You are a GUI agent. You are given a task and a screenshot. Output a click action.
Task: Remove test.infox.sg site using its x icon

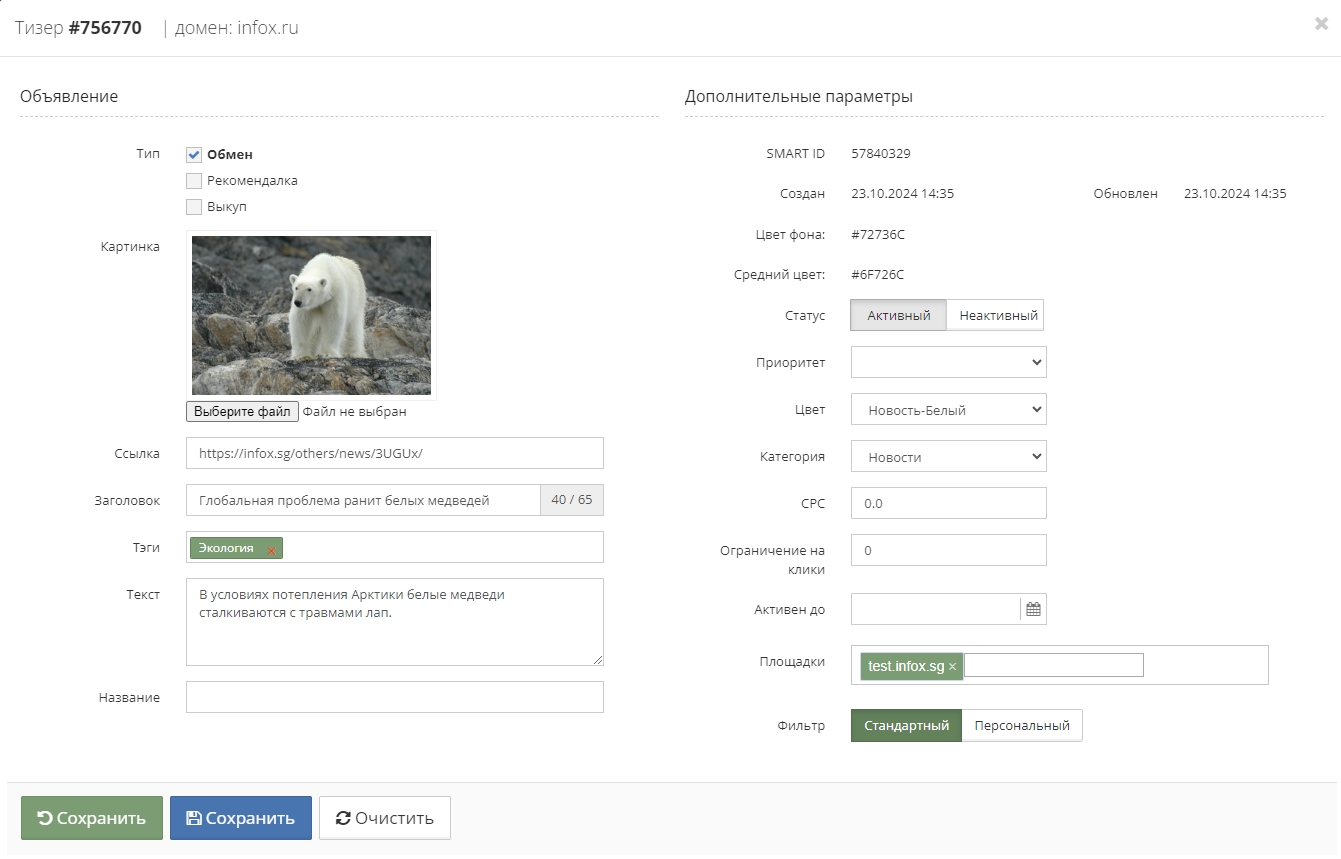(x=952, y=667)
